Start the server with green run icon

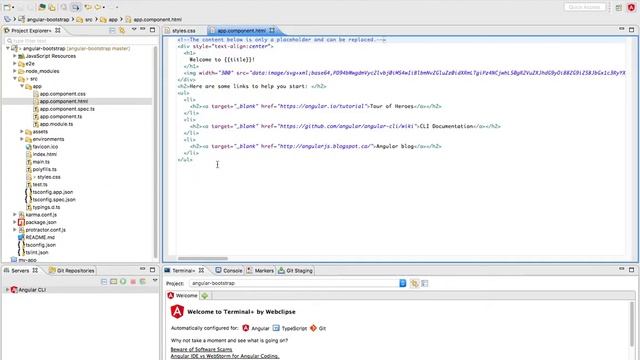(x=123, y=281)
